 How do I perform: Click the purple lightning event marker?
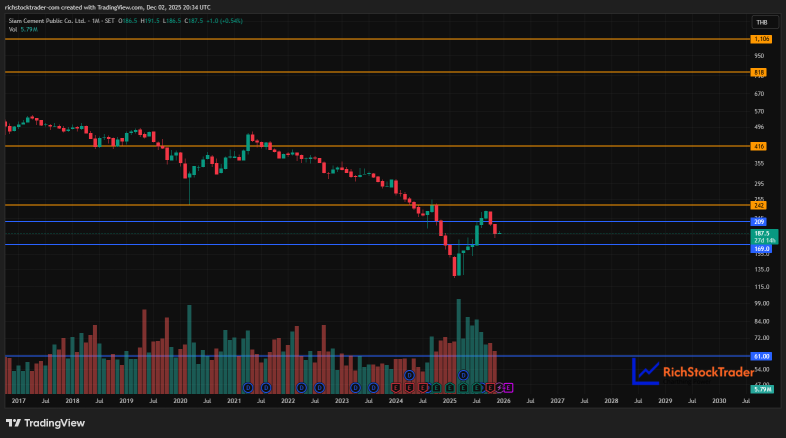pos(499,388)
